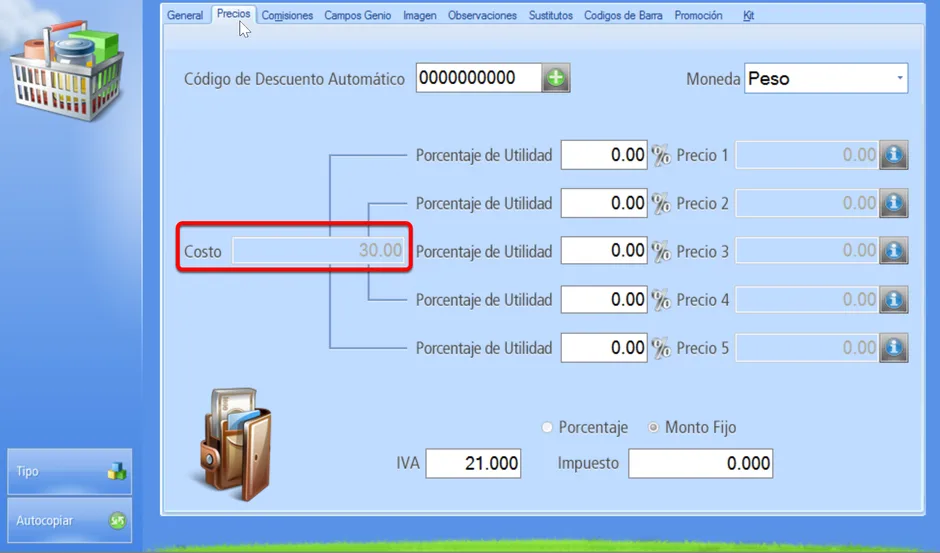
Task: Open the info icon for Precio 4
Action: coord(894,299)
